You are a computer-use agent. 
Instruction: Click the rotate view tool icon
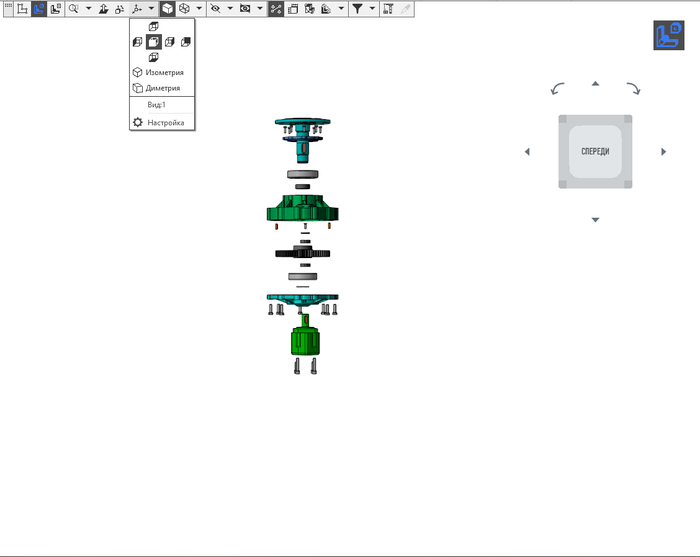(x=120, y=9)
